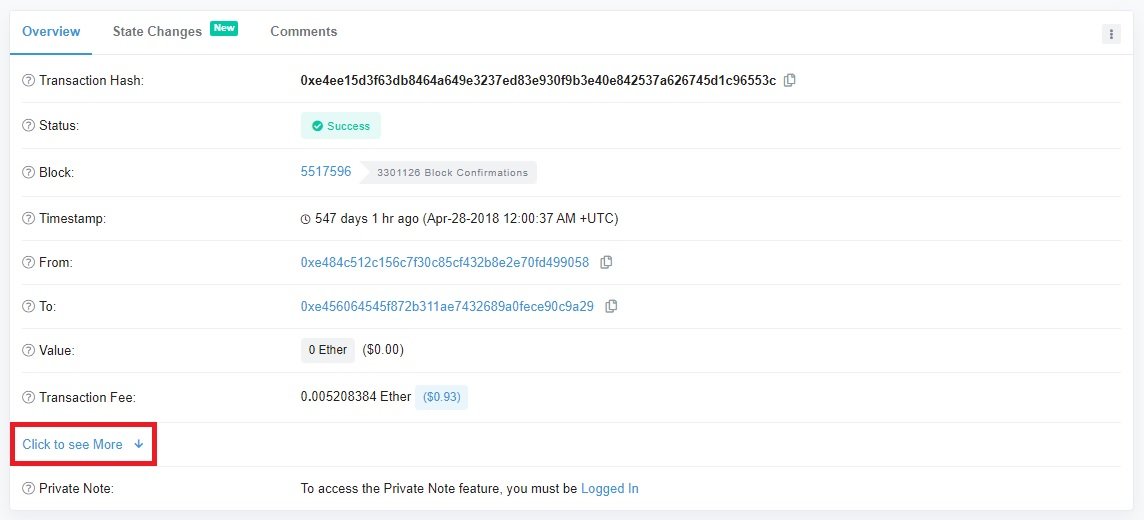Click the Success status badge
The height and width of the screenshot is (520, 1144).
click(341, 126)
